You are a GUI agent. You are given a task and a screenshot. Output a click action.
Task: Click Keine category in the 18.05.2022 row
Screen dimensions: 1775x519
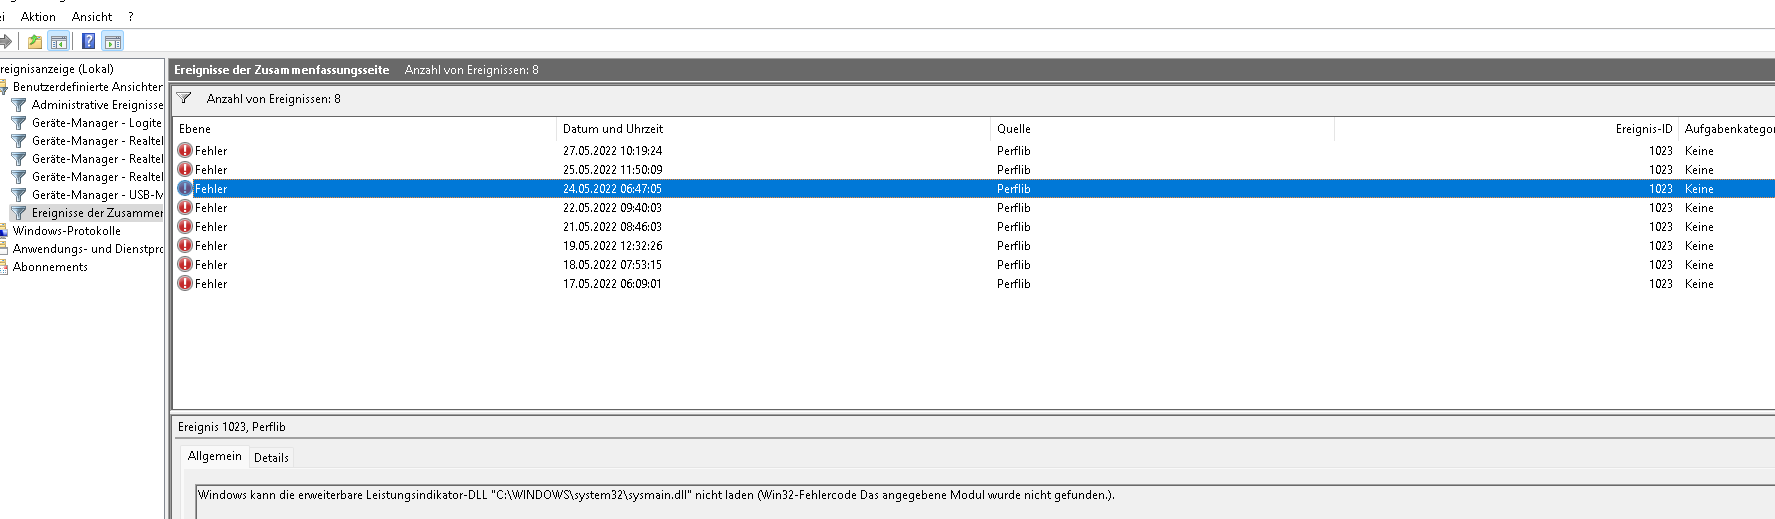coord(1699,265)
